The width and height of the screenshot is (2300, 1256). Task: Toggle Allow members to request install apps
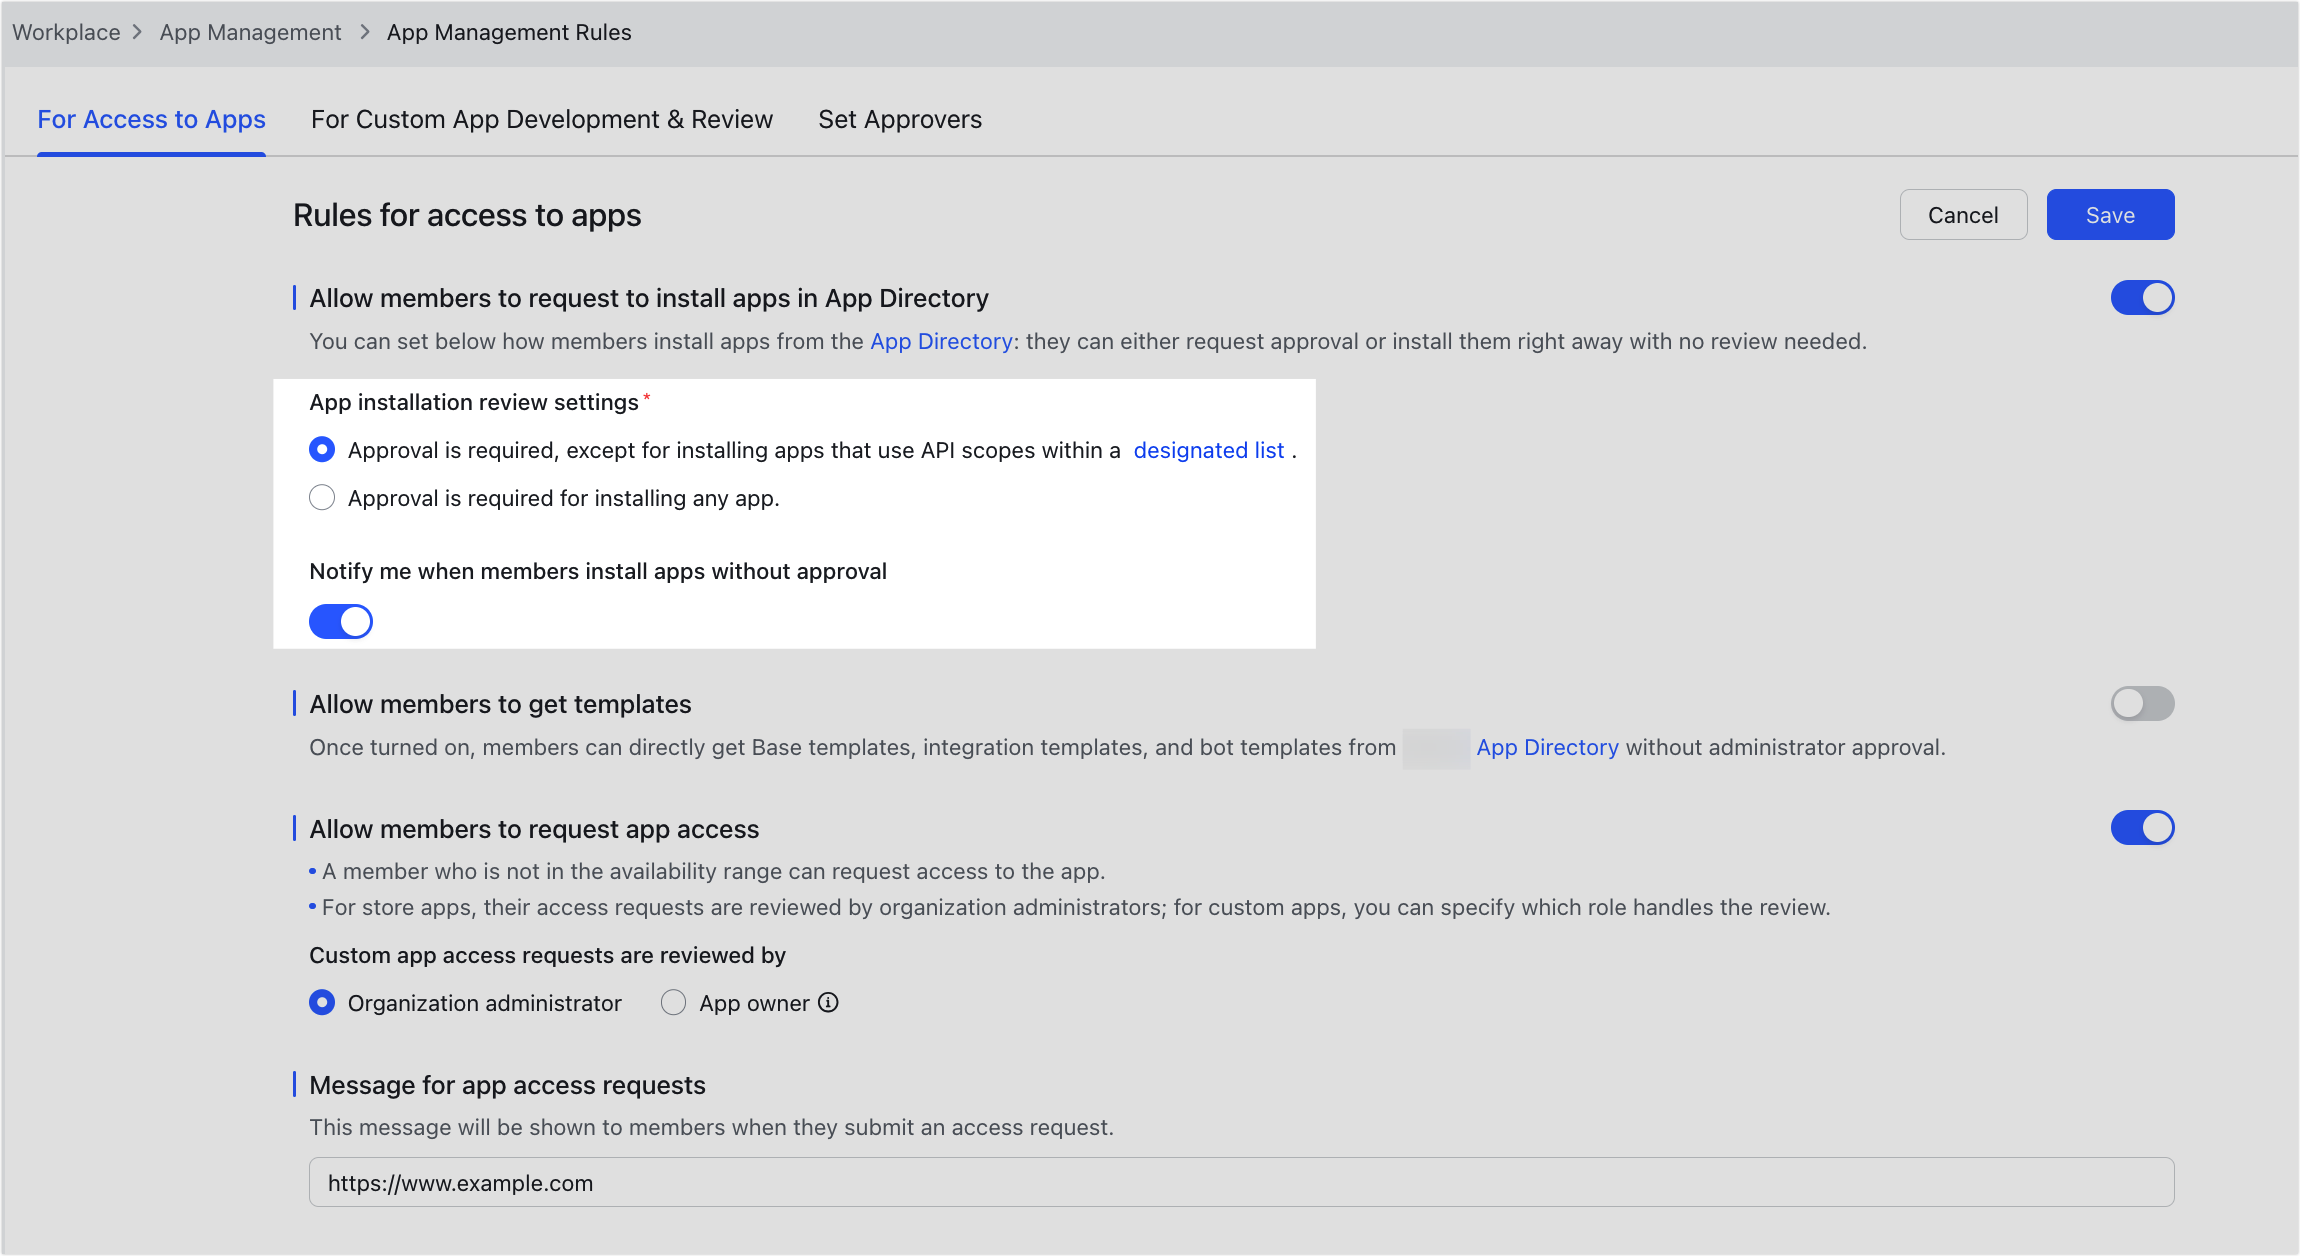click(2142, 298)
